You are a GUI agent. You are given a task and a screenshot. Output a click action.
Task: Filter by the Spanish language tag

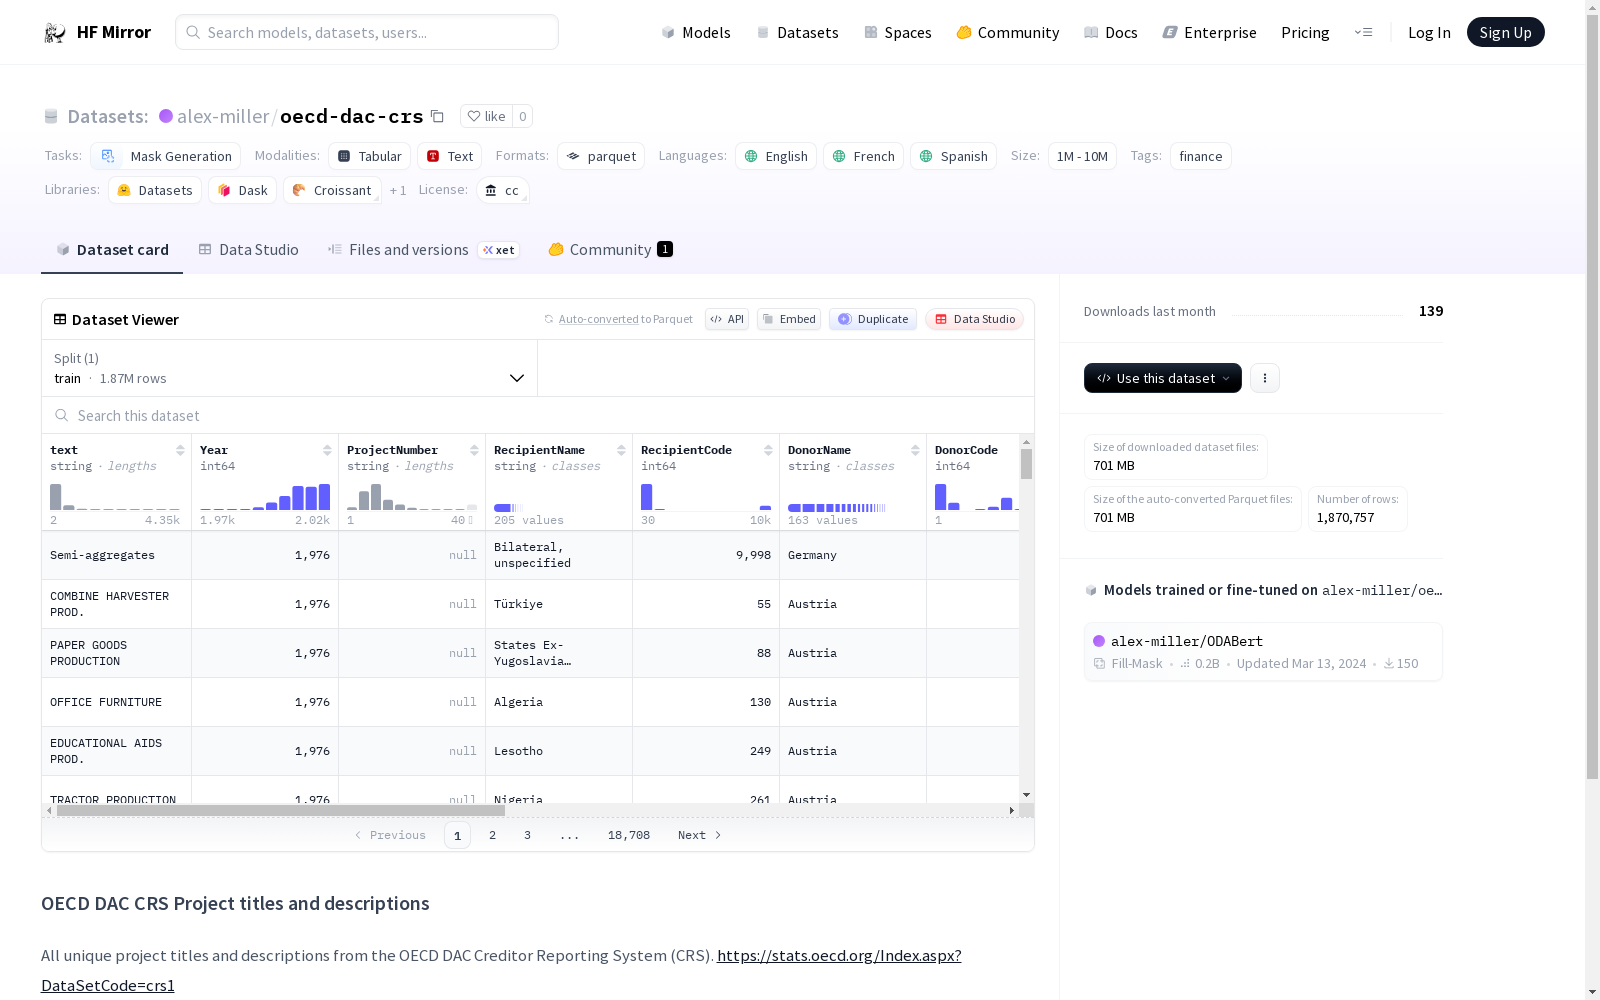coord(953,156)
